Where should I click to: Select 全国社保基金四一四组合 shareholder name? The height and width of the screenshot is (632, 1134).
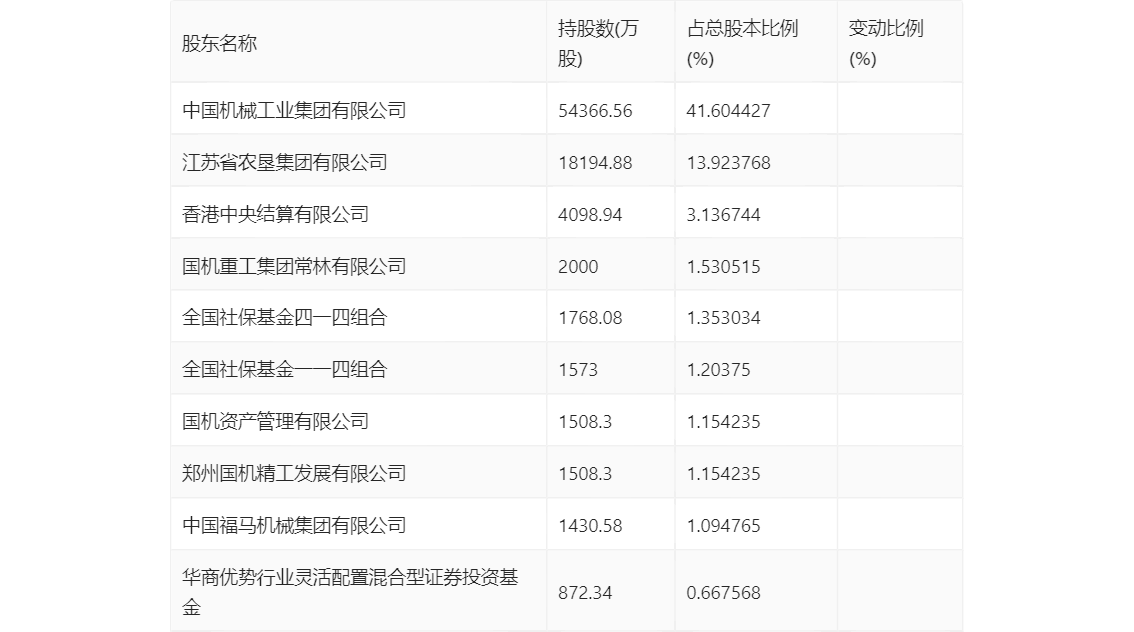pyautogui.click(x=284, y=317)
